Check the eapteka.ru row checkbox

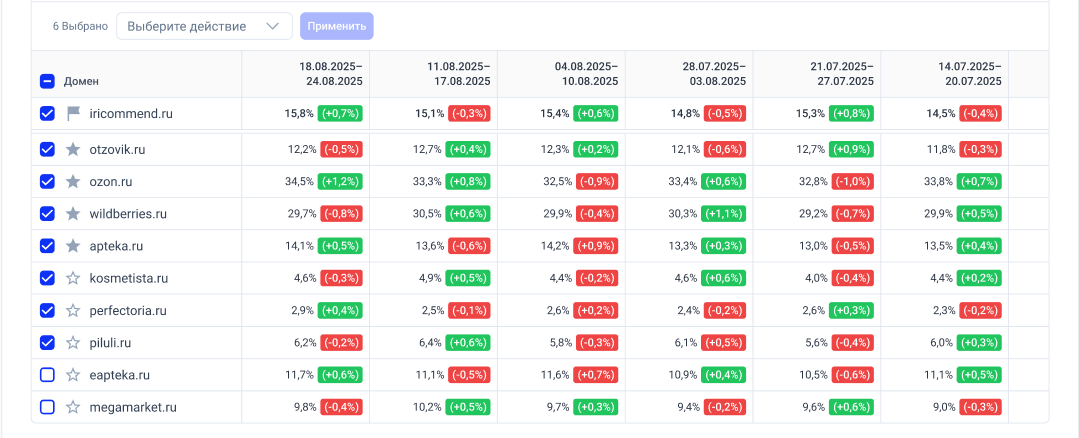point(47,375)
